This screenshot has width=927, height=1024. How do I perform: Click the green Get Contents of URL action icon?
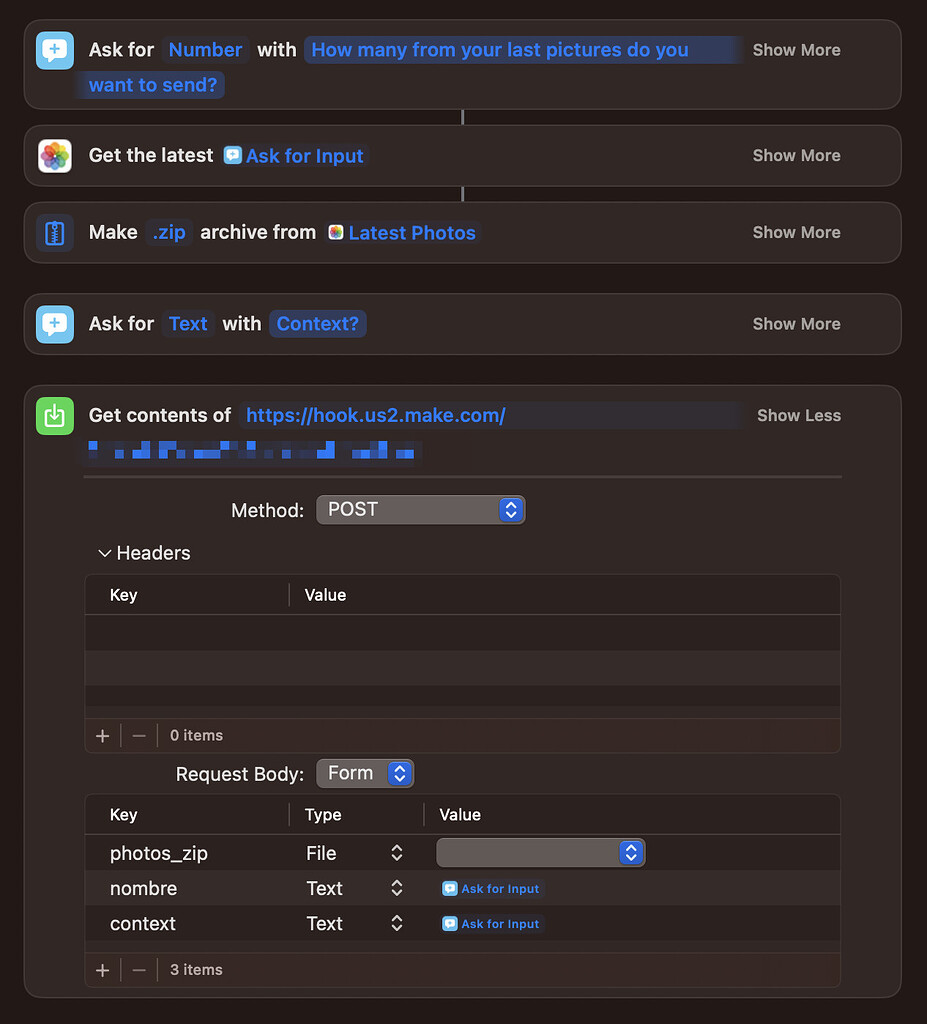(54, 415)
